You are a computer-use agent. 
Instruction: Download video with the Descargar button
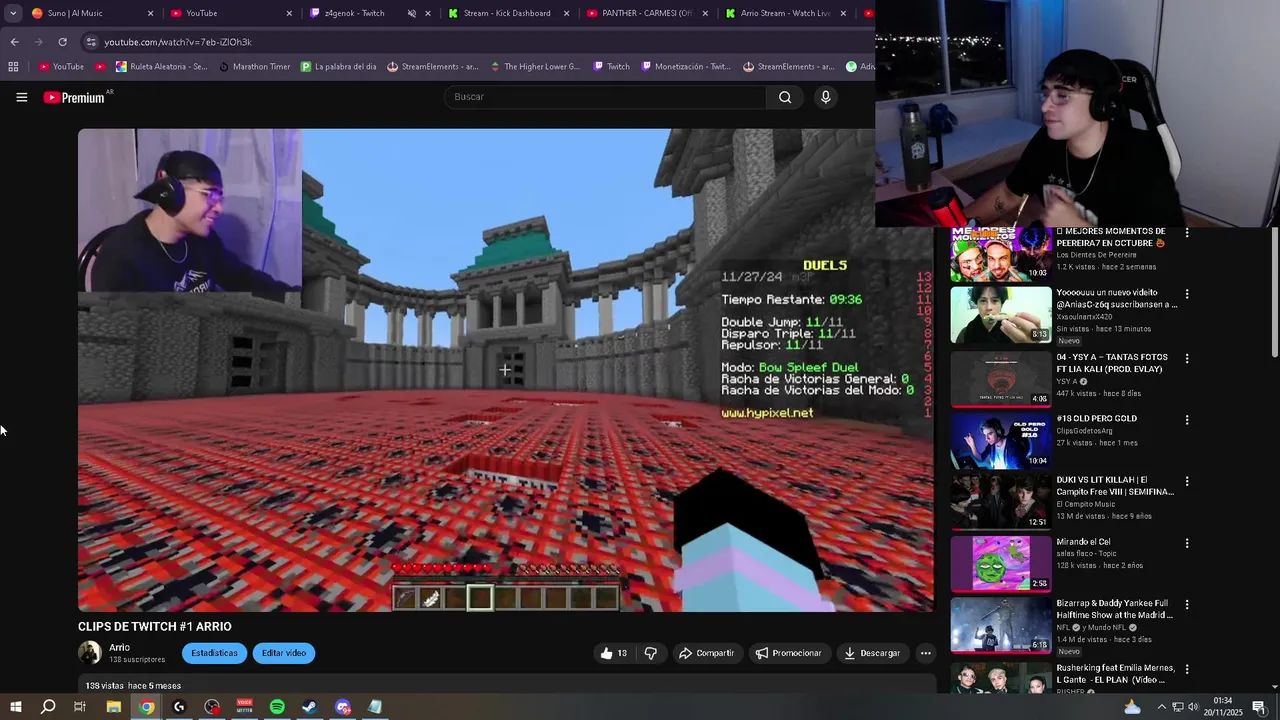(x=872, y=653)
